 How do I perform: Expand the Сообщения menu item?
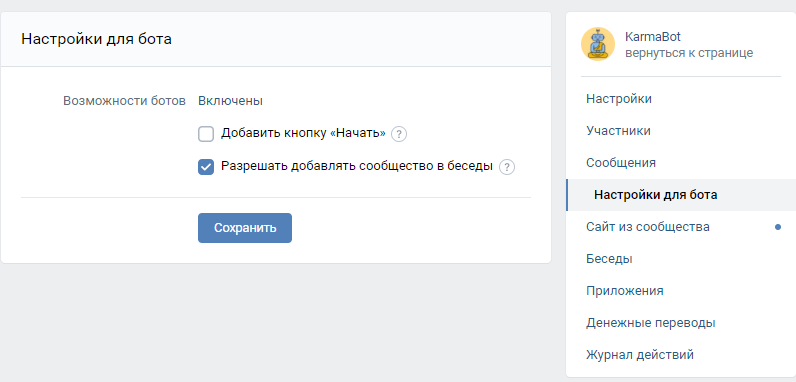coord(681,163)
